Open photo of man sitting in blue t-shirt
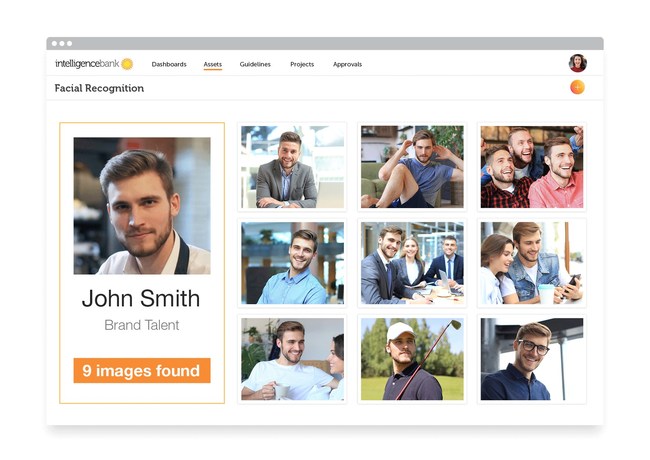The width and height of the screenshot is (650, 460). click(x=412, y=167)
